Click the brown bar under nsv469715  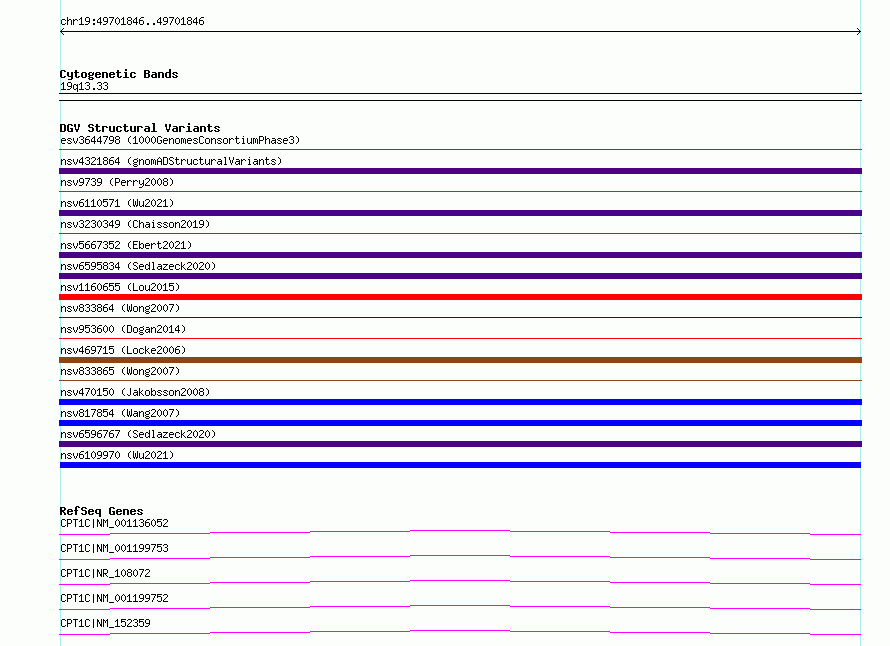point(460,360)
